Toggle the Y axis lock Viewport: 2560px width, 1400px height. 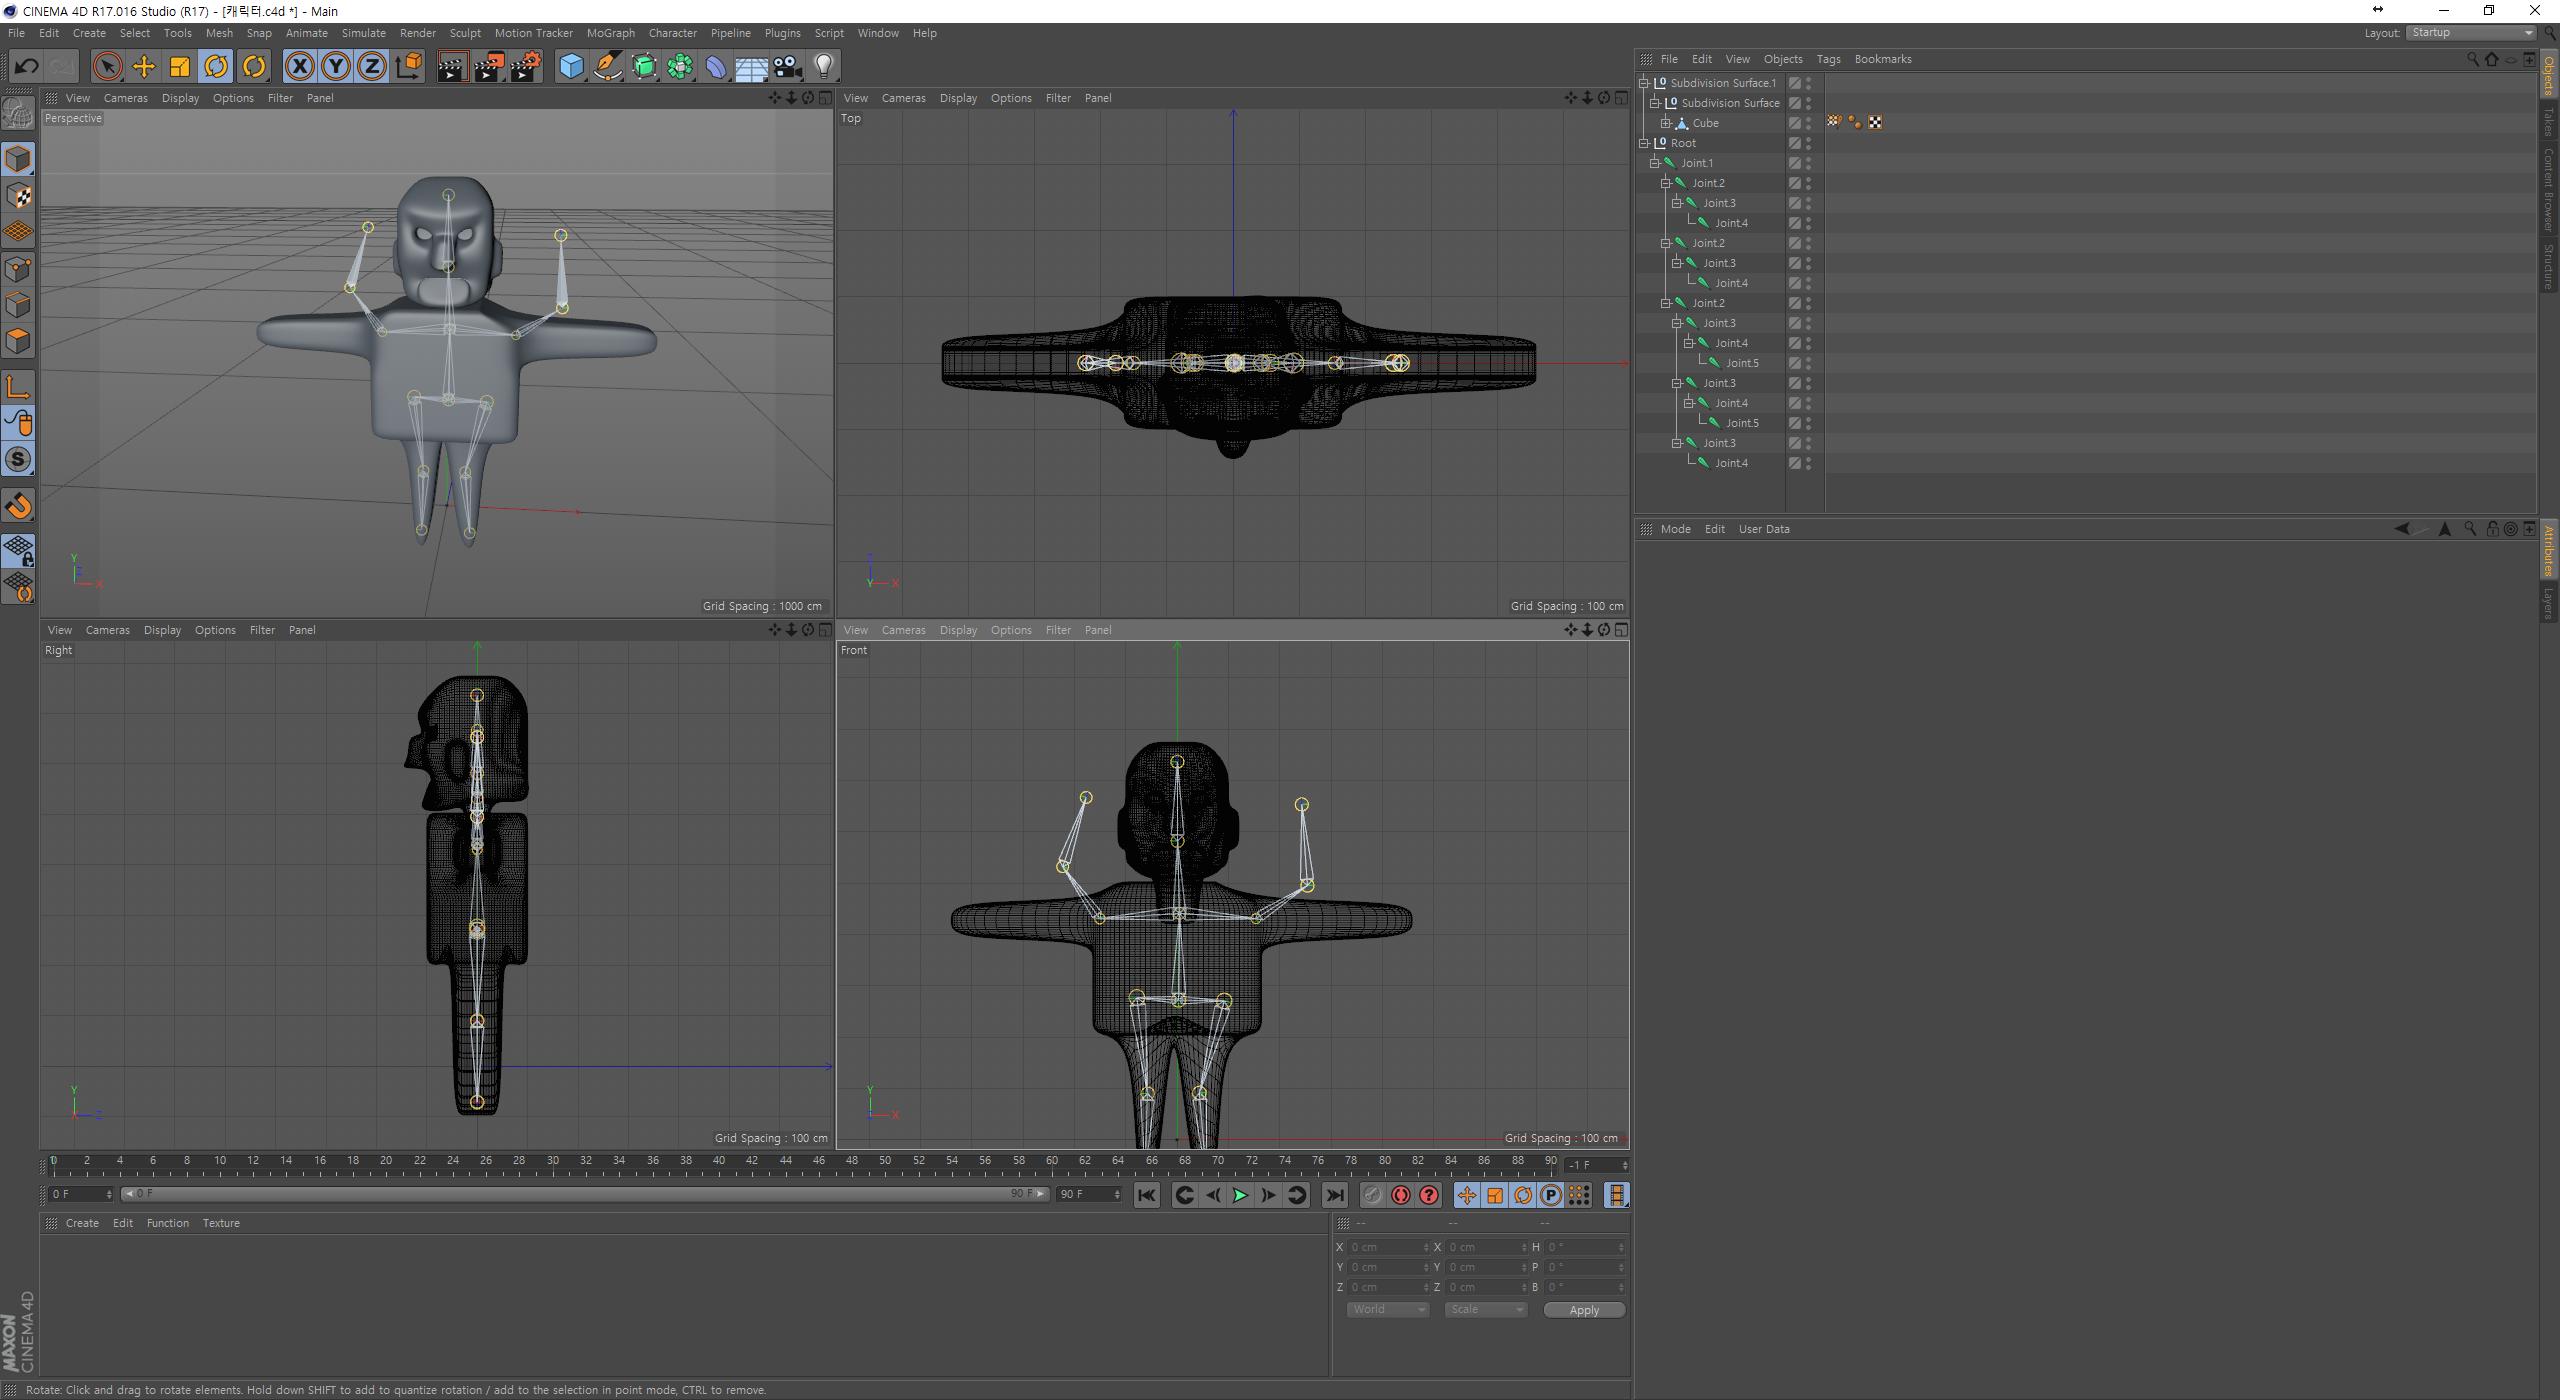336,67
